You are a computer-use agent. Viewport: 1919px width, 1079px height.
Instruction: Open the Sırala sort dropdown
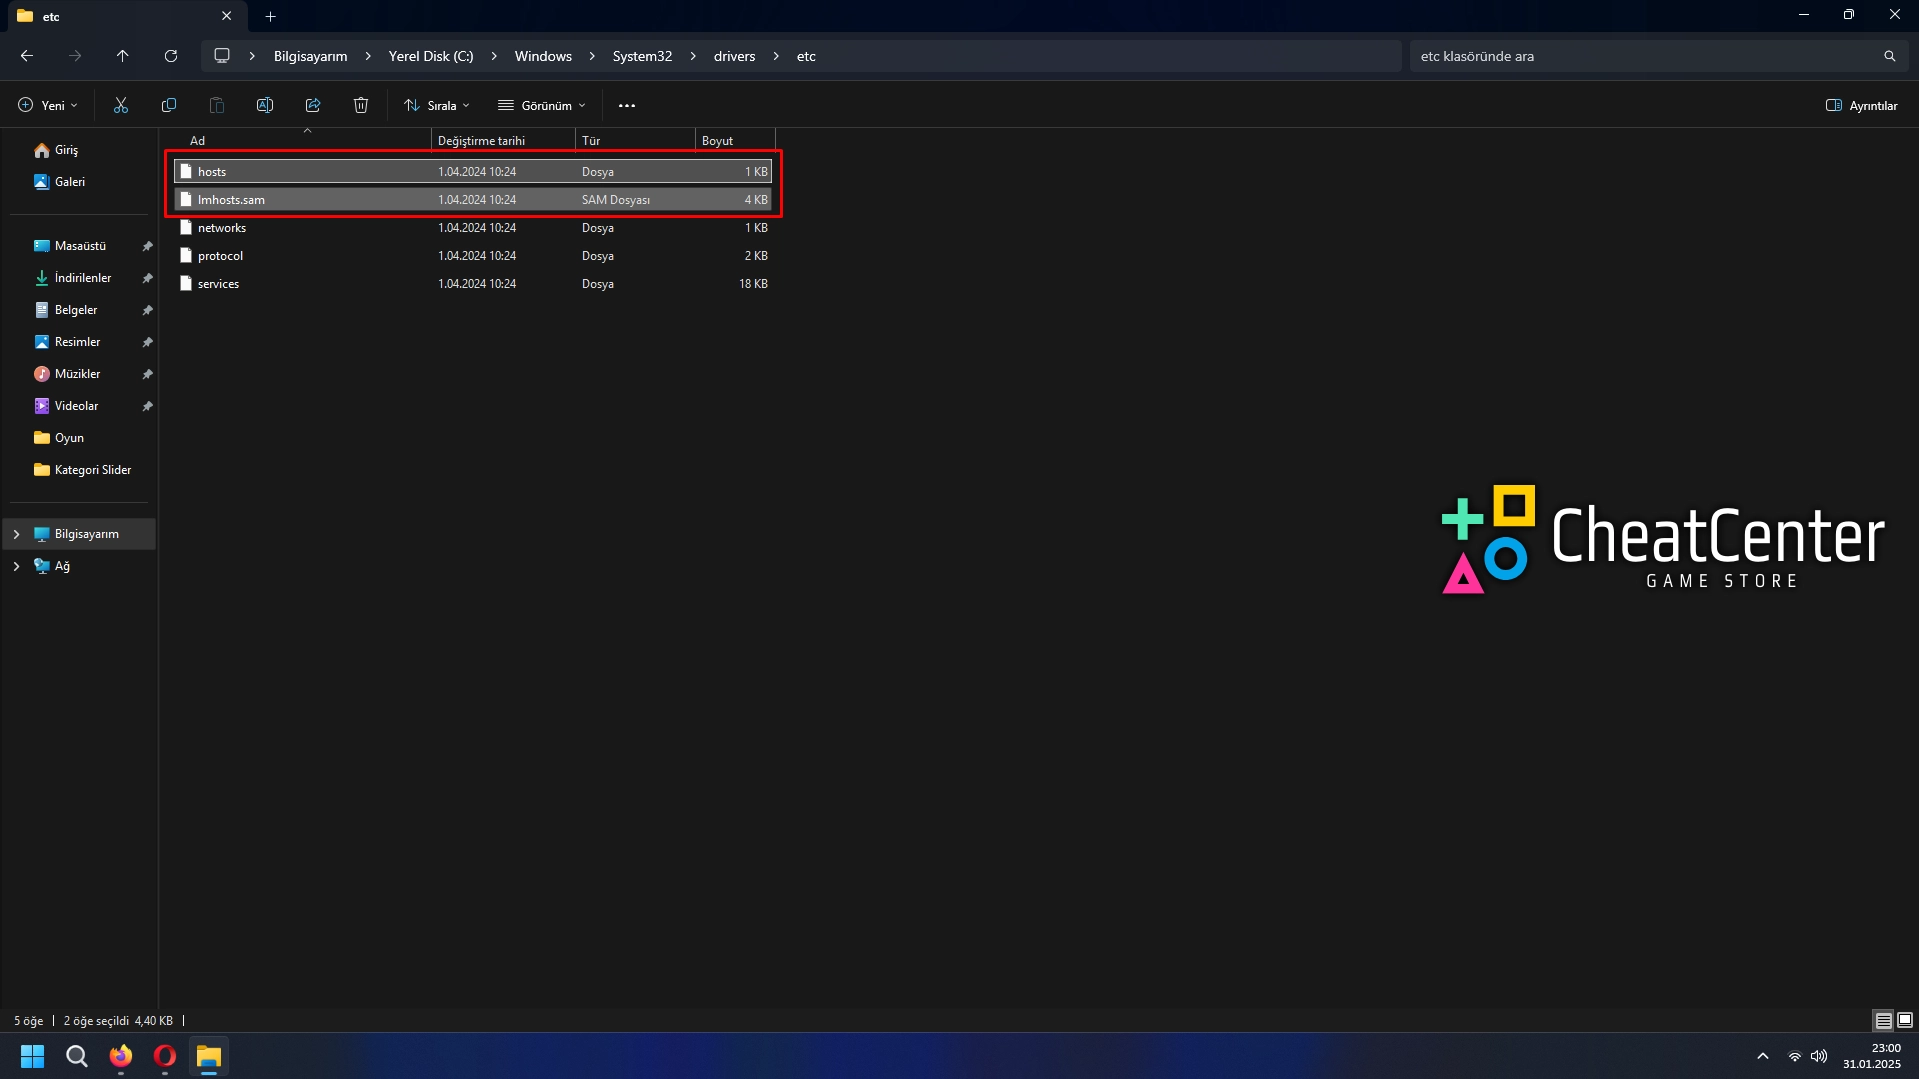pyautogui.click(x=436, y=105)
